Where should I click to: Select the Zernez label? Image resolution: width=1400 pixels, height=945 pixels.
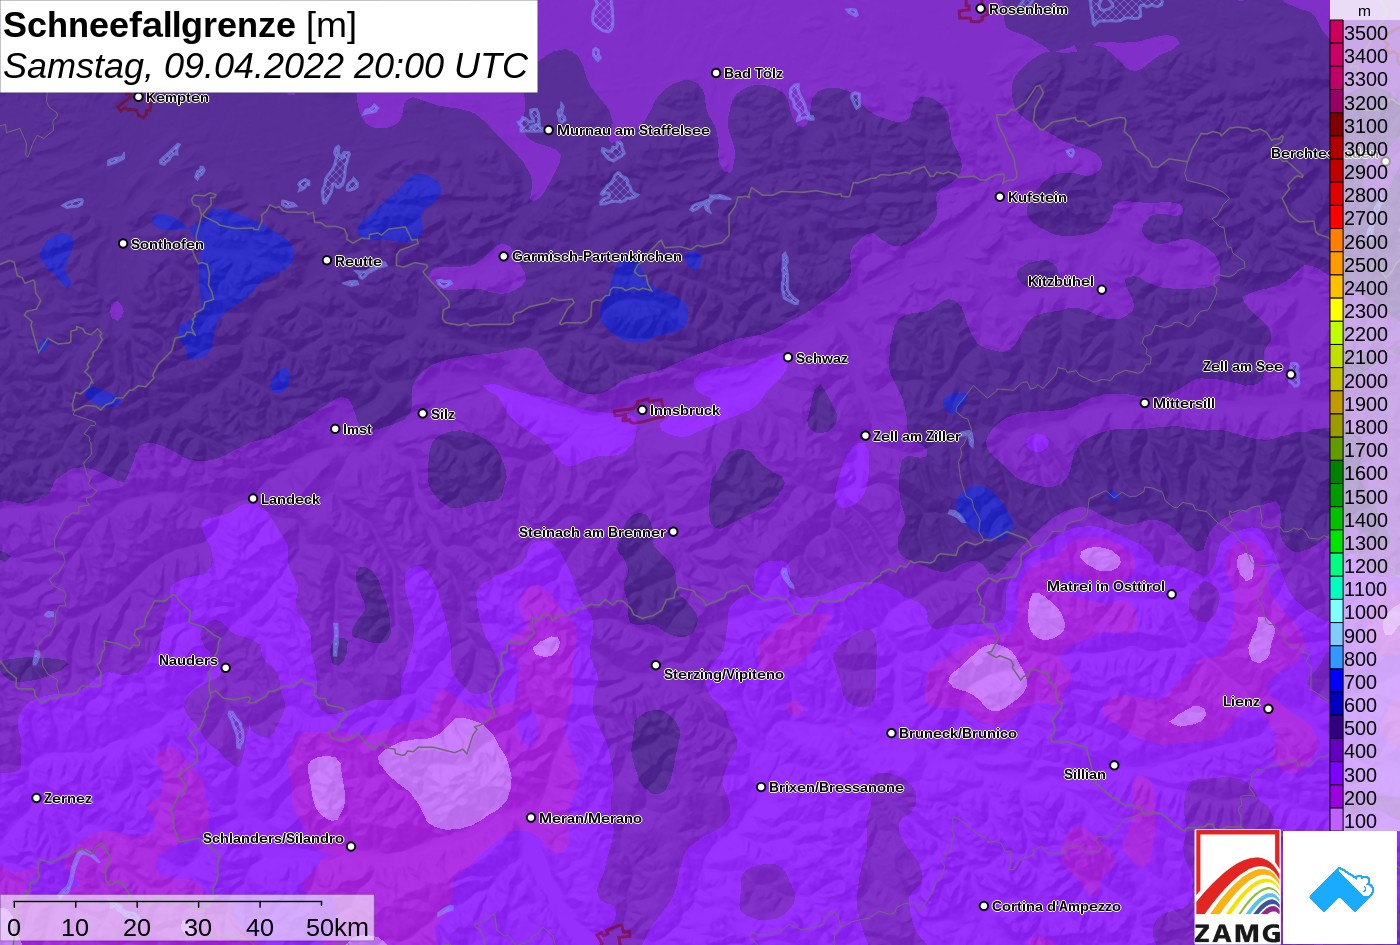[68, 798]
